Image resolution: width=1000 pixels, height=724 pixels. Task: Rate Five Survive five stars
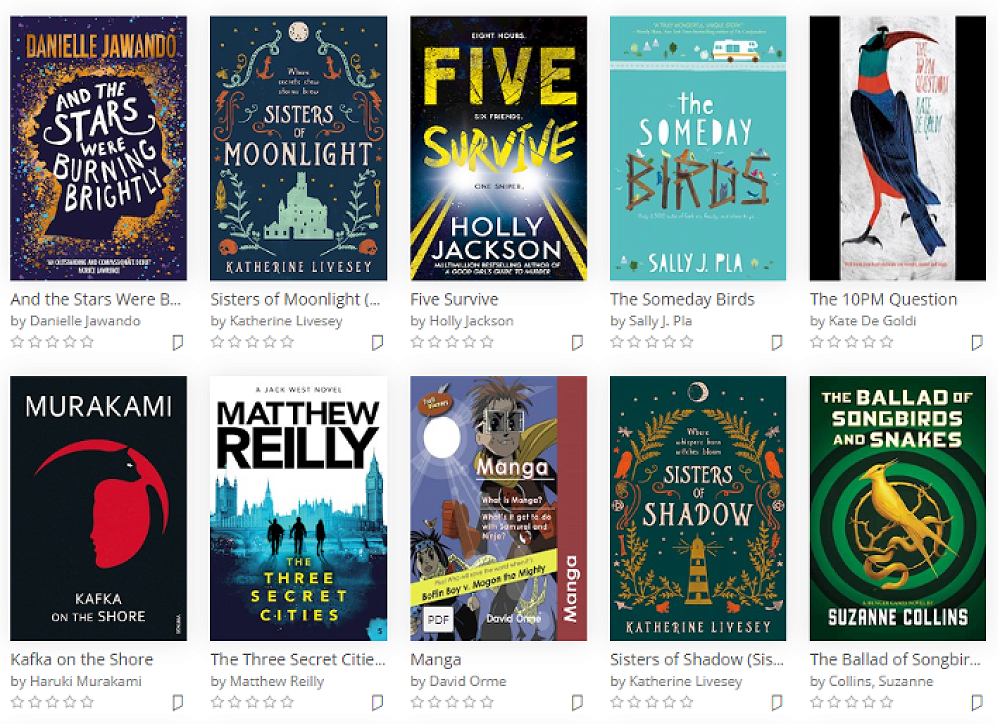487,342
